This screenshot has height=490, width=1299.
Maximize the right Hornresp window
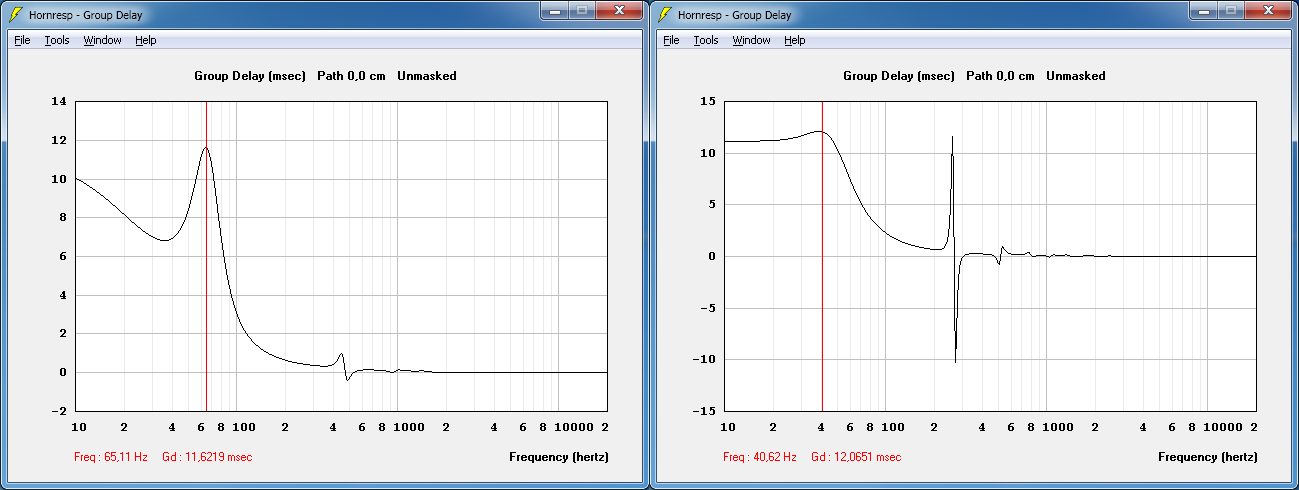(1231, 10)
